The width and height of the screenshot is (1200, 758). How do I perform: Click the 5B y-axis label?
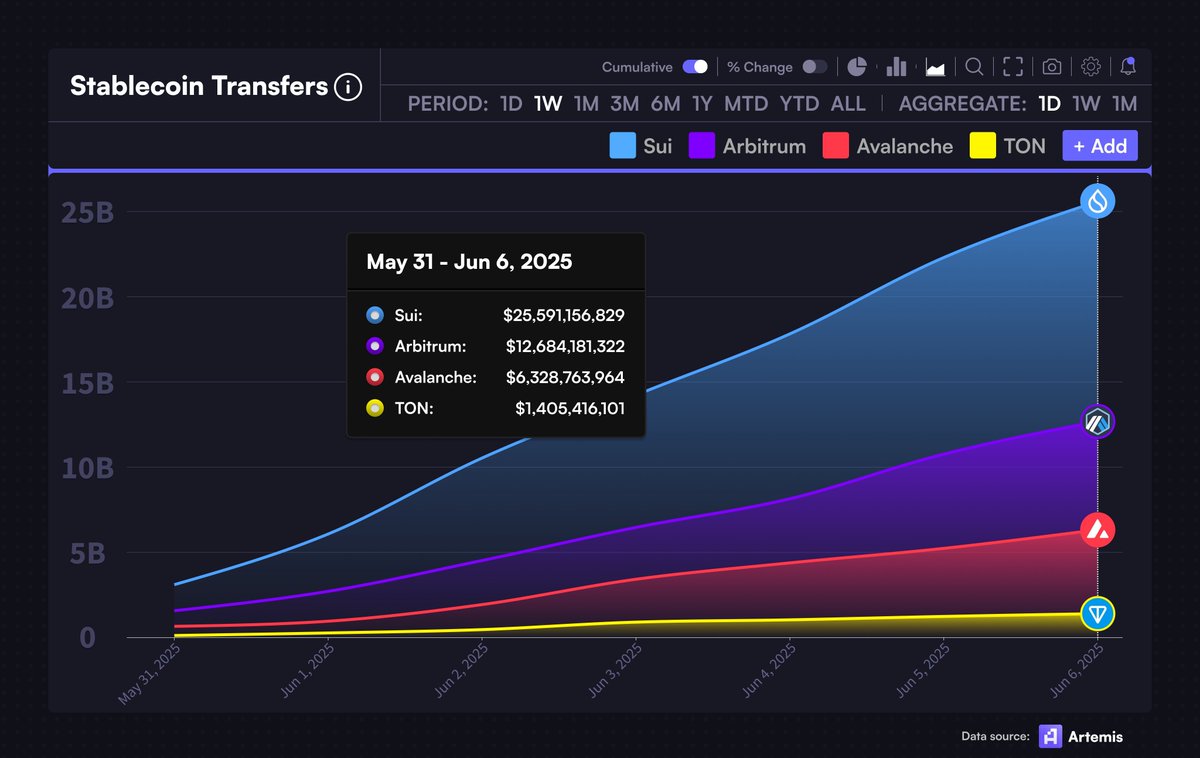87,553
